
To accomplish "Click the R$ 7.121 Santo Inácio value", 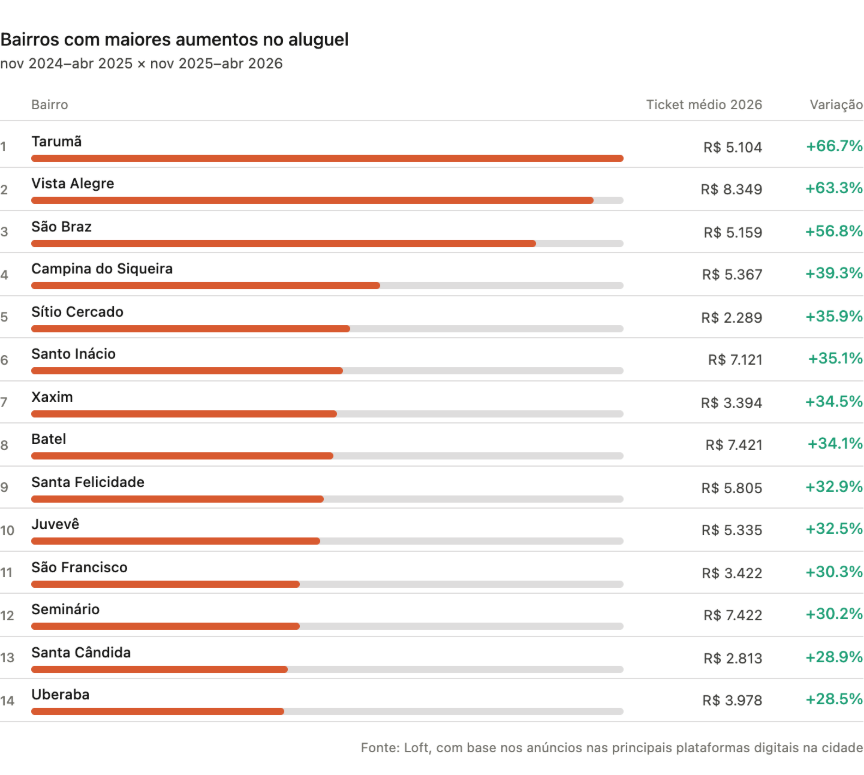I will [x=734, y=360].
